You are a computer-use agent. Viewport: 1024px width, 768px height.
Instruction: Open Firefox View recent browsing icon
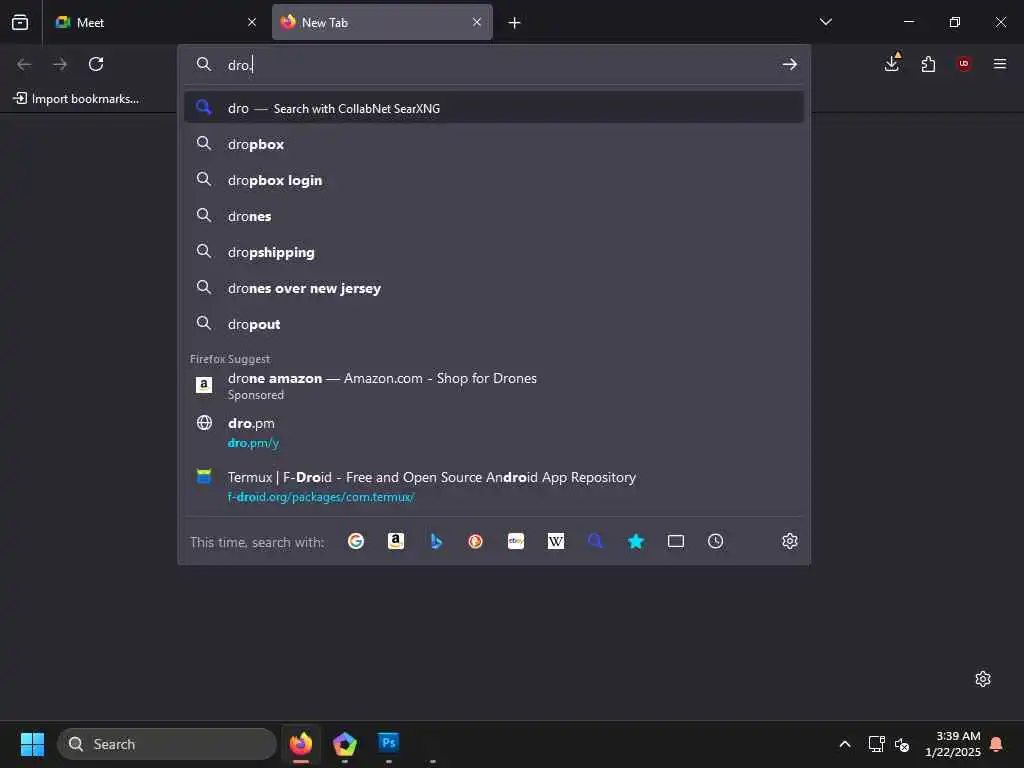coord(20,22)
